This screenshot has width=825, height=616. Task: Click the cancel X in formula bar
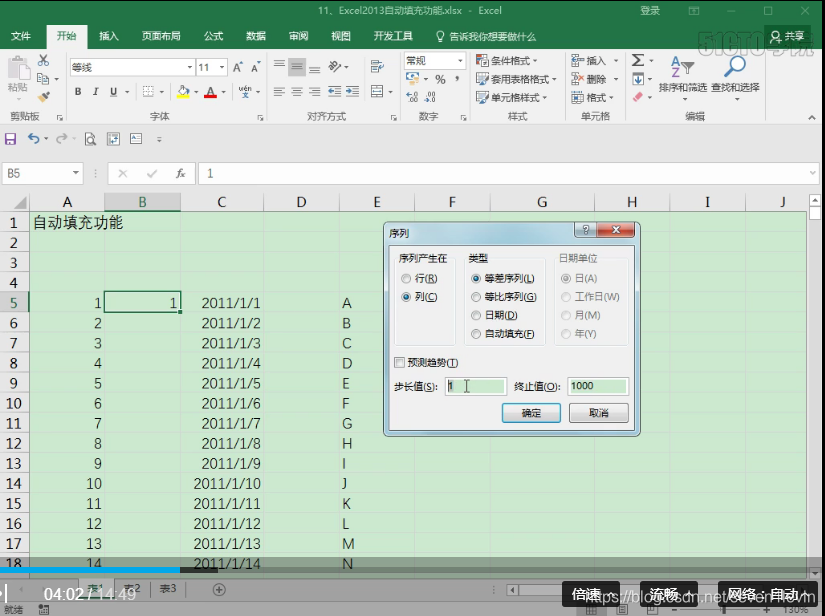pyautogui.click(x=123, y=174)
